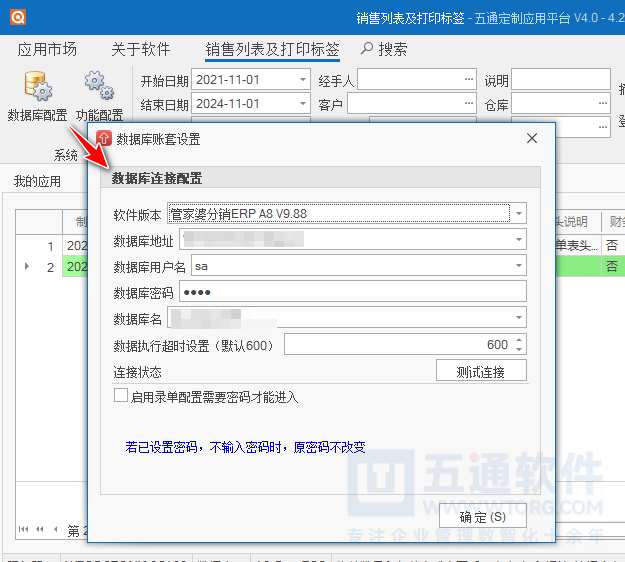Open the 客户 lookup ellipsis button

(x=469, y=103)
